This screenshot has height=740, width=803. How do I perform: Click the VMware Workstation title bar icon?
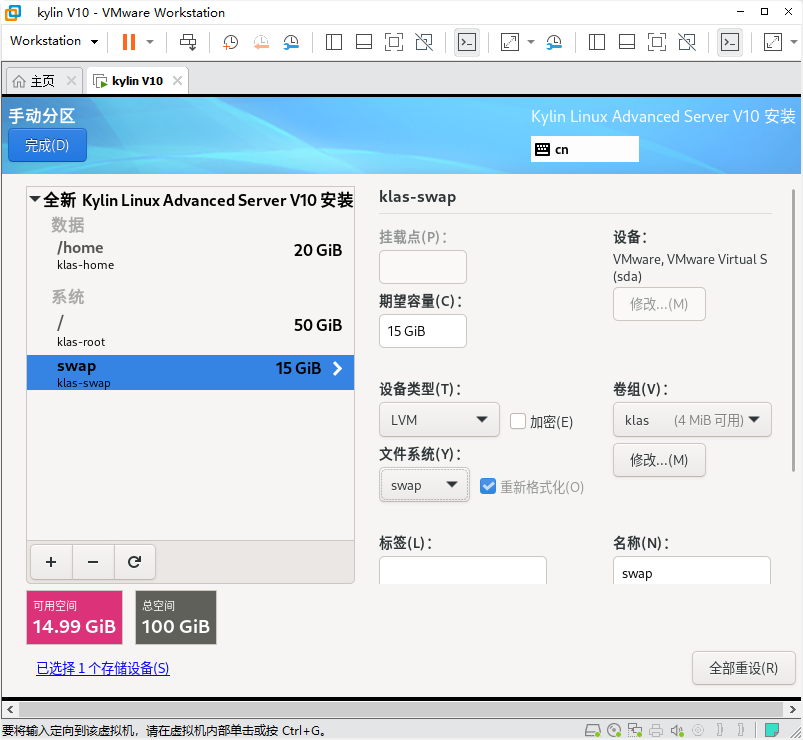13,12
